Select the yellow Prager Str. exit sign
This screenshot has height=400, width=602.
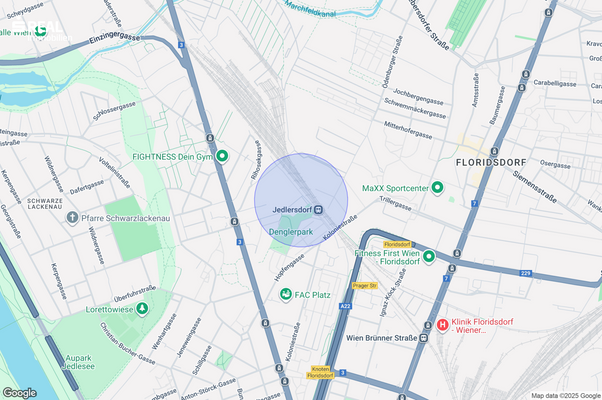[365, 286]
